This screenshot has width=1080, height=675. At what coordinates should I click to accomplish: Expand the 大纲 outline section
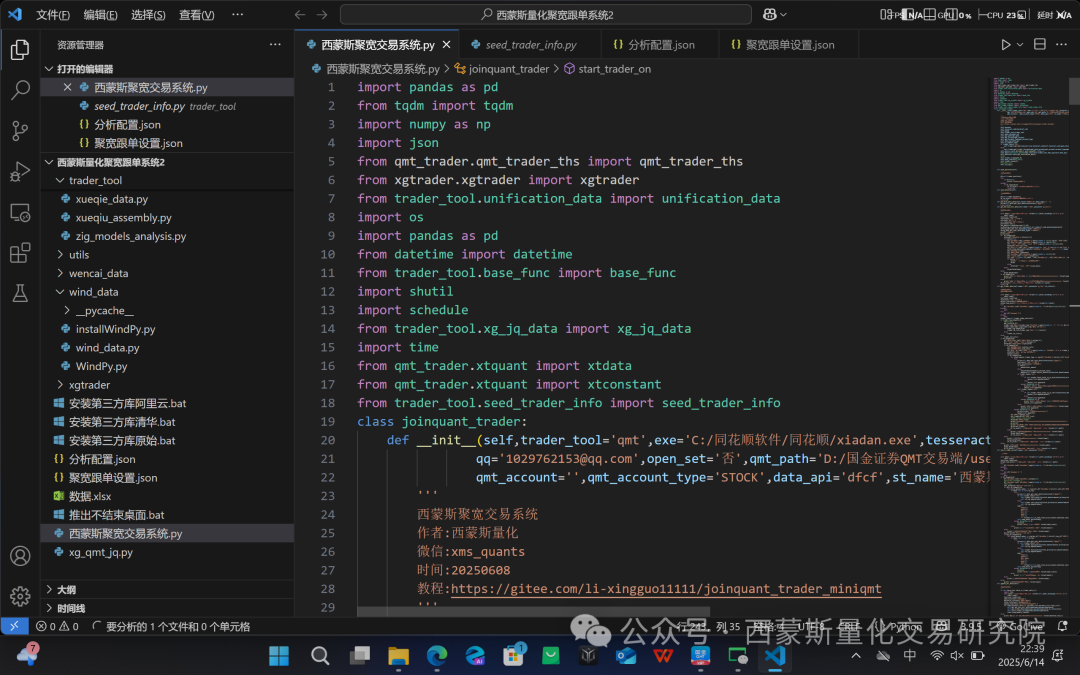[x=49, y=590]
